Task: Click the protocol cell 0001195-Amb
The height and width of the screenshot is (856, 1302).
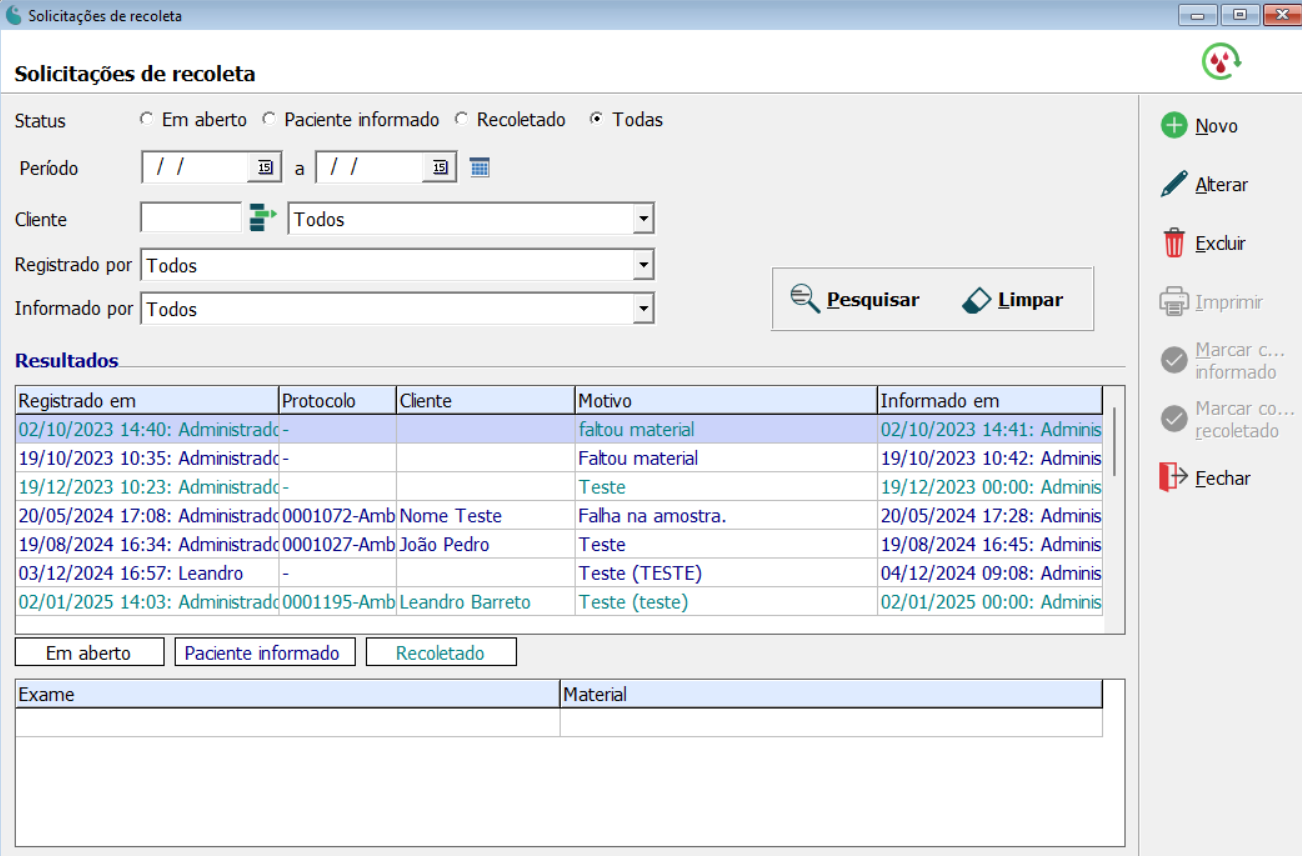Action: (338, 602)
